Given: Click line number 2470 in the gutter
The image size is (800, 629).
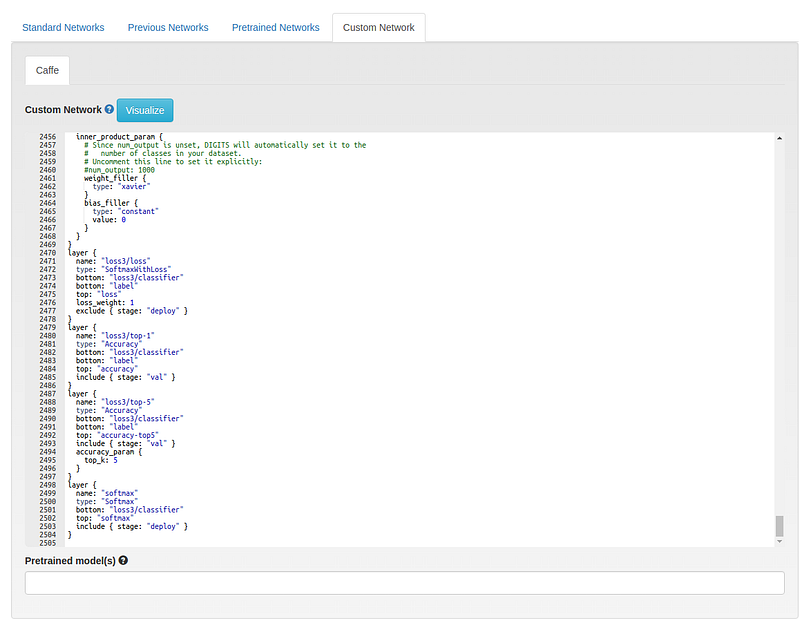Looking at the screenshot, I should pyautogui.click(x=47, y=253).
